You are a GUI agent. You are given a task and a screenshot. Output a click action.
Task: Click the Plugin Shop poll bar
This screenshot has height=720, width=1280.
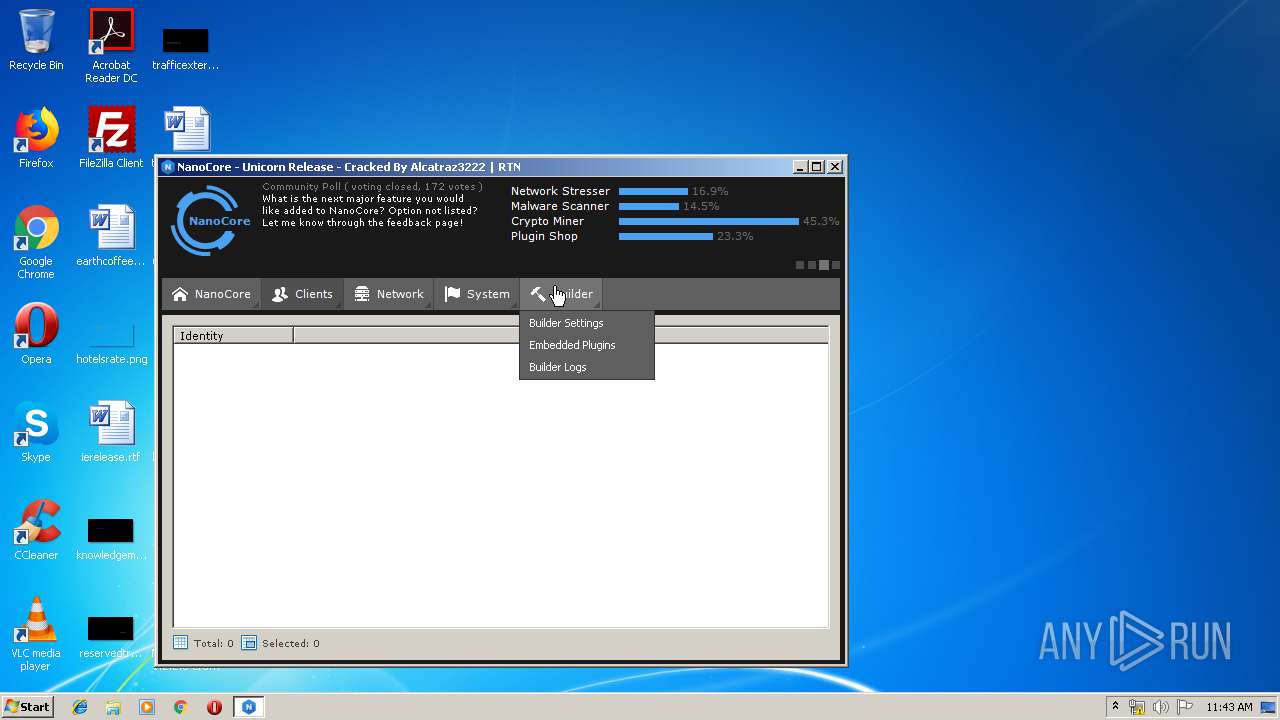point(666,236)
